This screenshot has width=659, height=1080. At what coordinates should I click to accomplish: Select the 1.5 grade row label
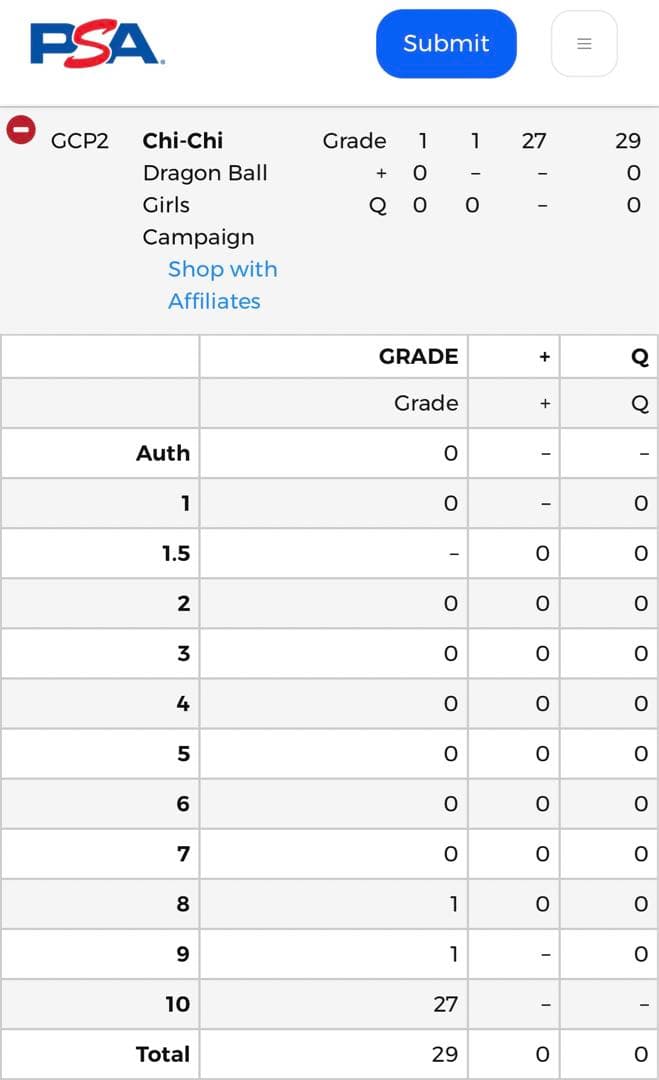point(176,553)
